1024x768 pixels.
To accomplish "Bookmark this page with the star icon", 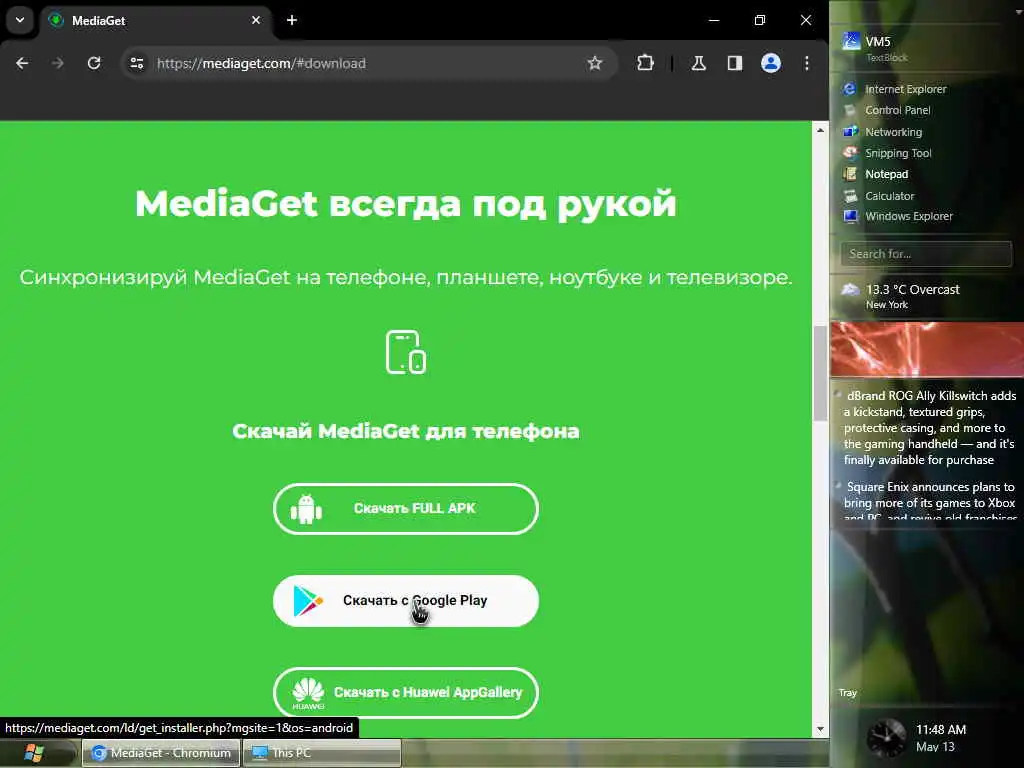I will [594, 63].
